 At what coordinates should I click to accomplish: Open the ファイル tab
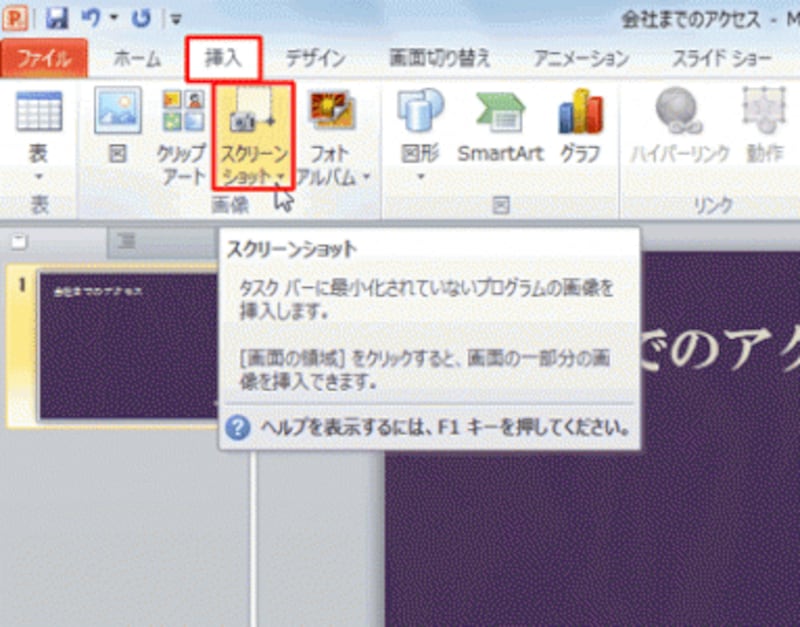(44, 59)
